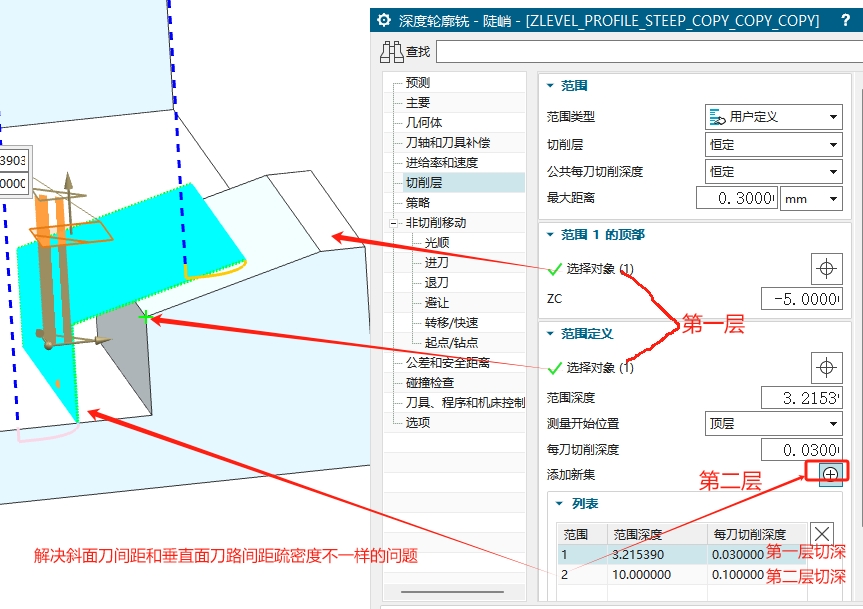
Task: Open point dialog in 范围定义 section
Action: pos(826,367)
